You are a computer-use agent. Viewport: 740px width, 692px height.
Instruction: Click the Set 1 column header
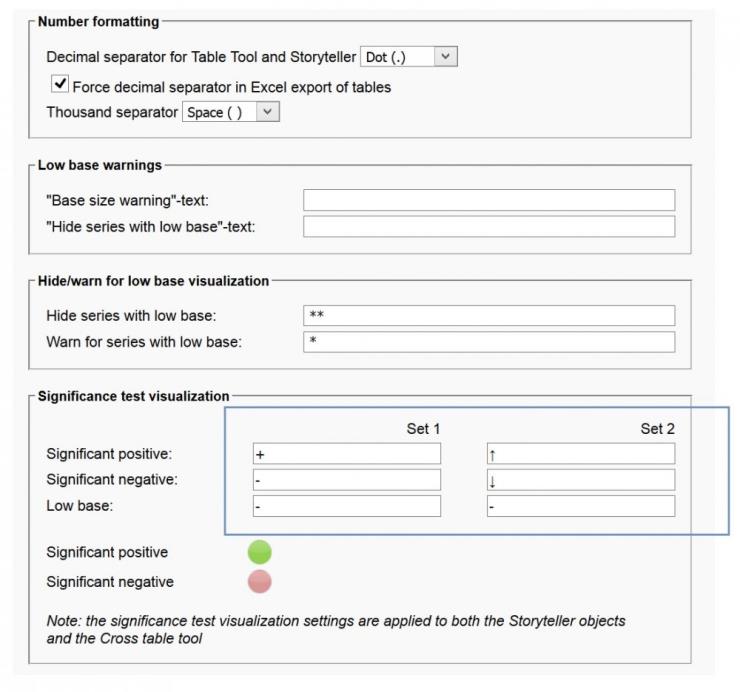[423, 429]
